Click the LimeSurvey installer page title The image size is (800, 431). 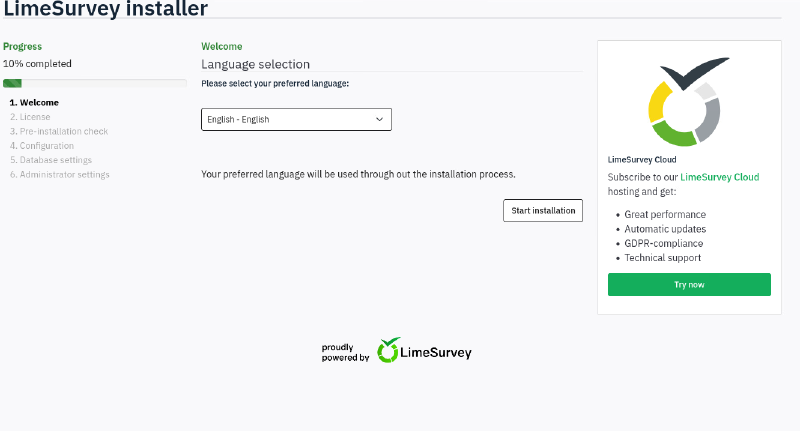point(106,9)
